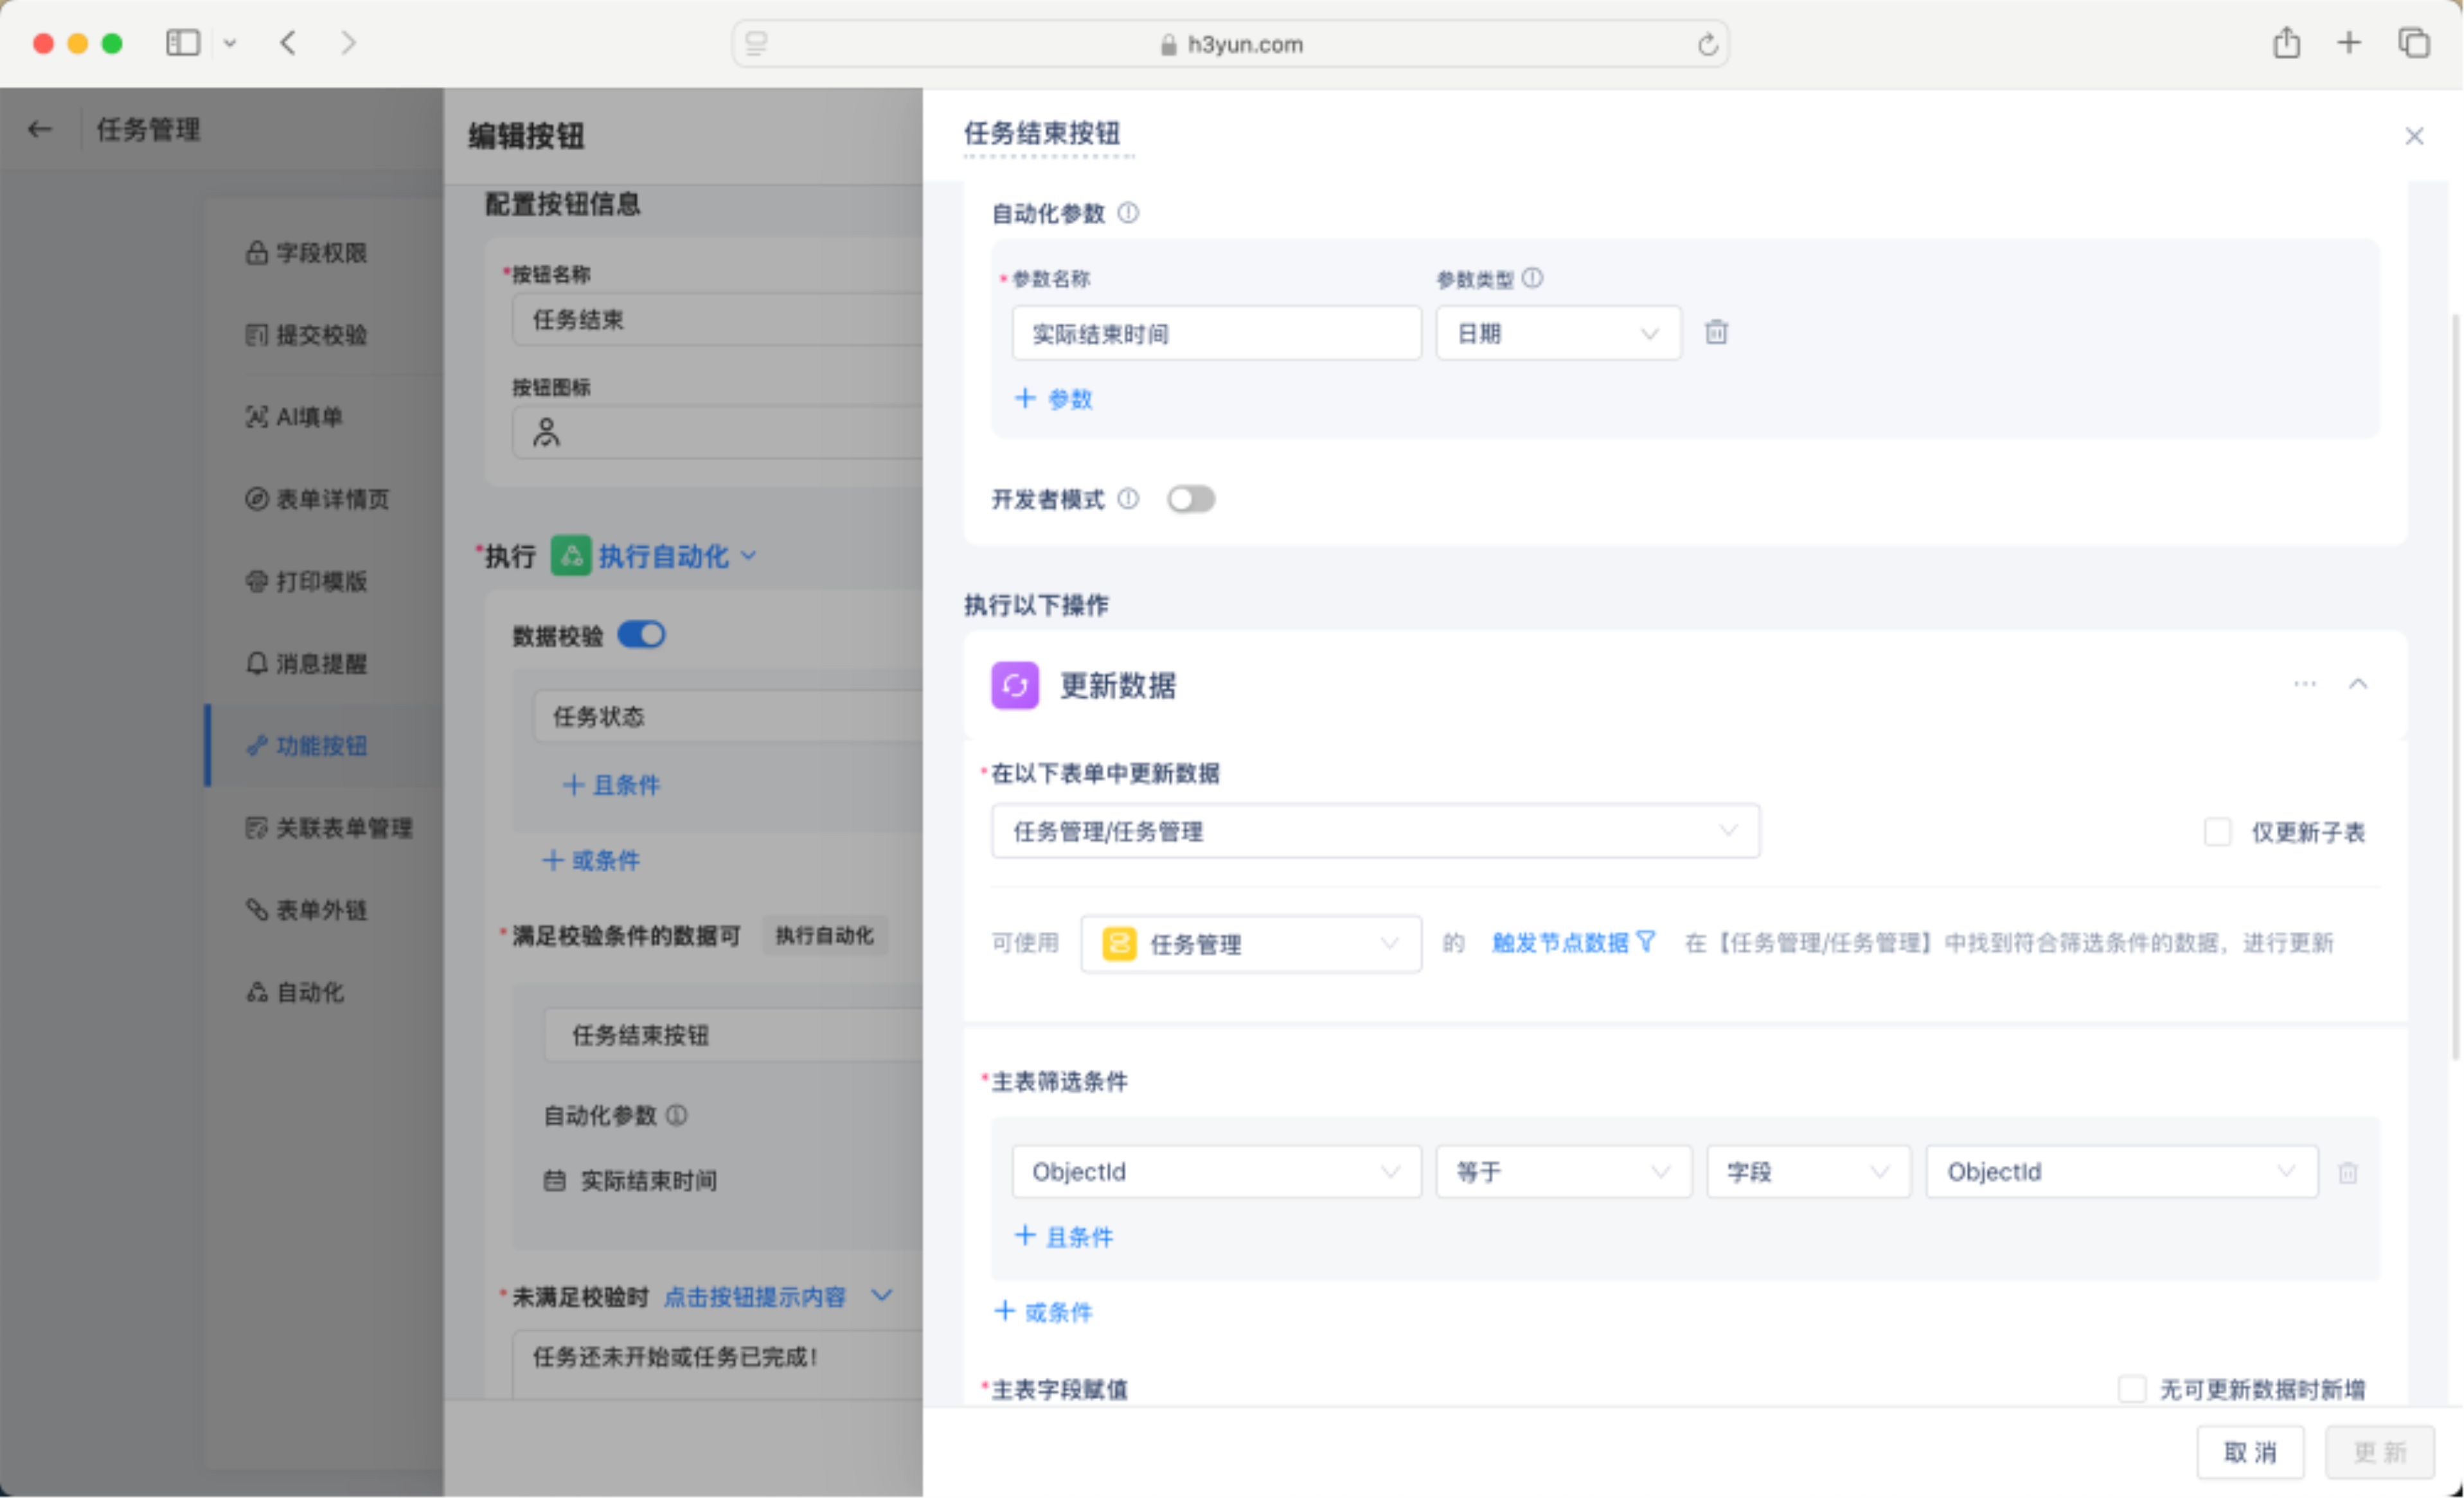Click Safari share icon in toolbar
The image size is (2464, 1498).
(x=2286, y=44)
